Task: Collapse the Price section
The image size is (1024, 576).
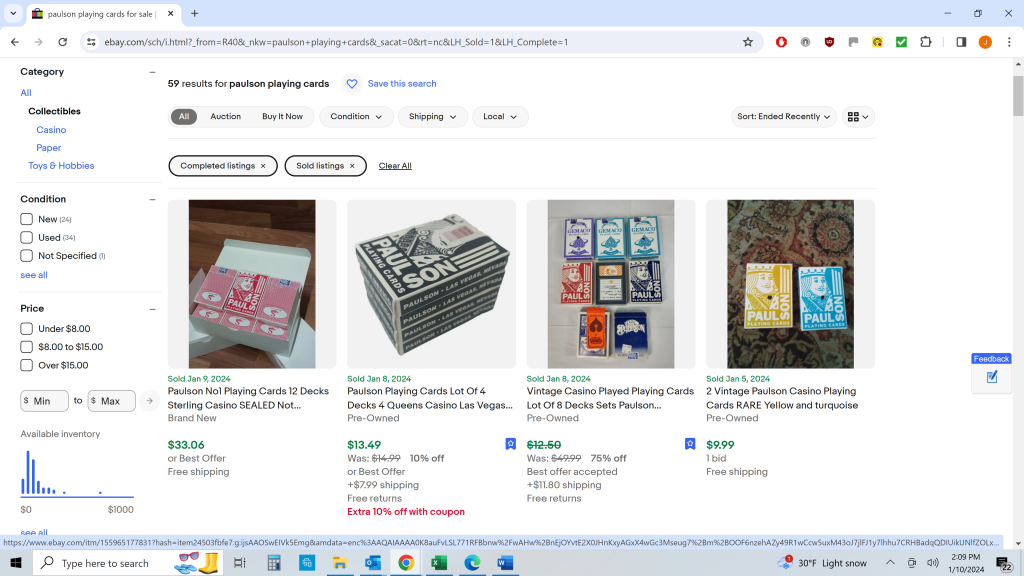Action: [152, 309]
